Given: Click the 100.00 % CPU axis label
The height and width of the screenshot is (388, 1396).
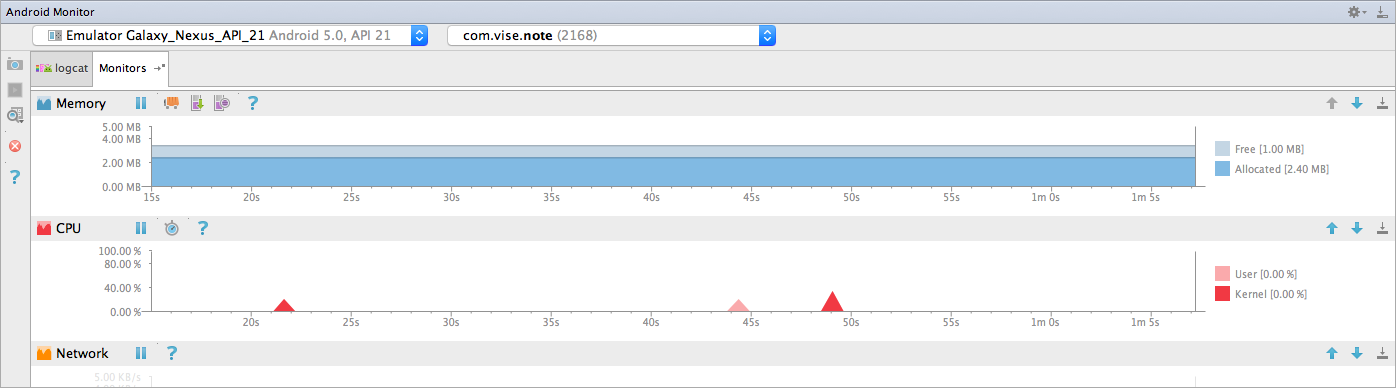Looking at the screenshot, I should tap(120, 252).
